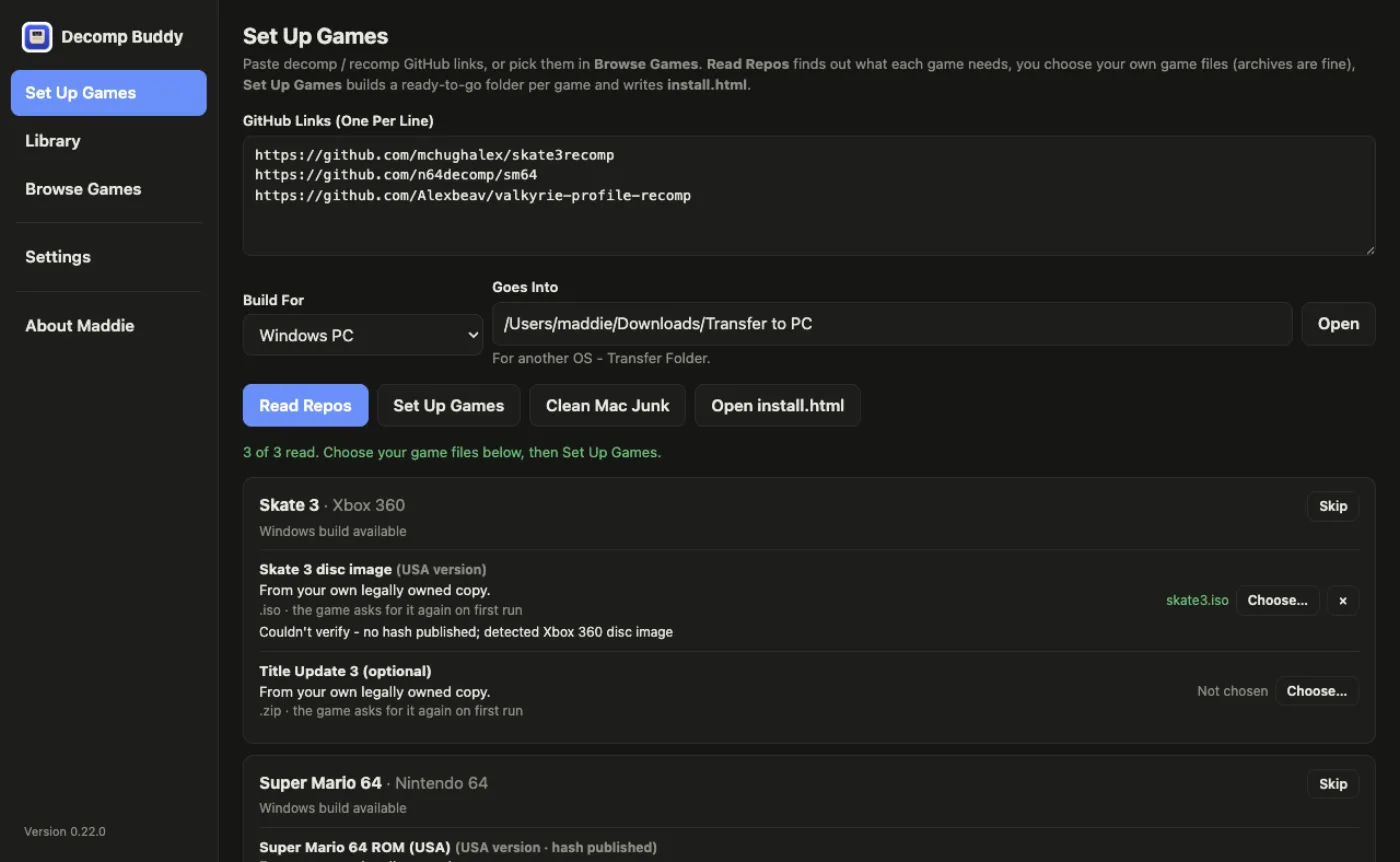Click Open next to the Goes Into path

tap(1338, 324)
